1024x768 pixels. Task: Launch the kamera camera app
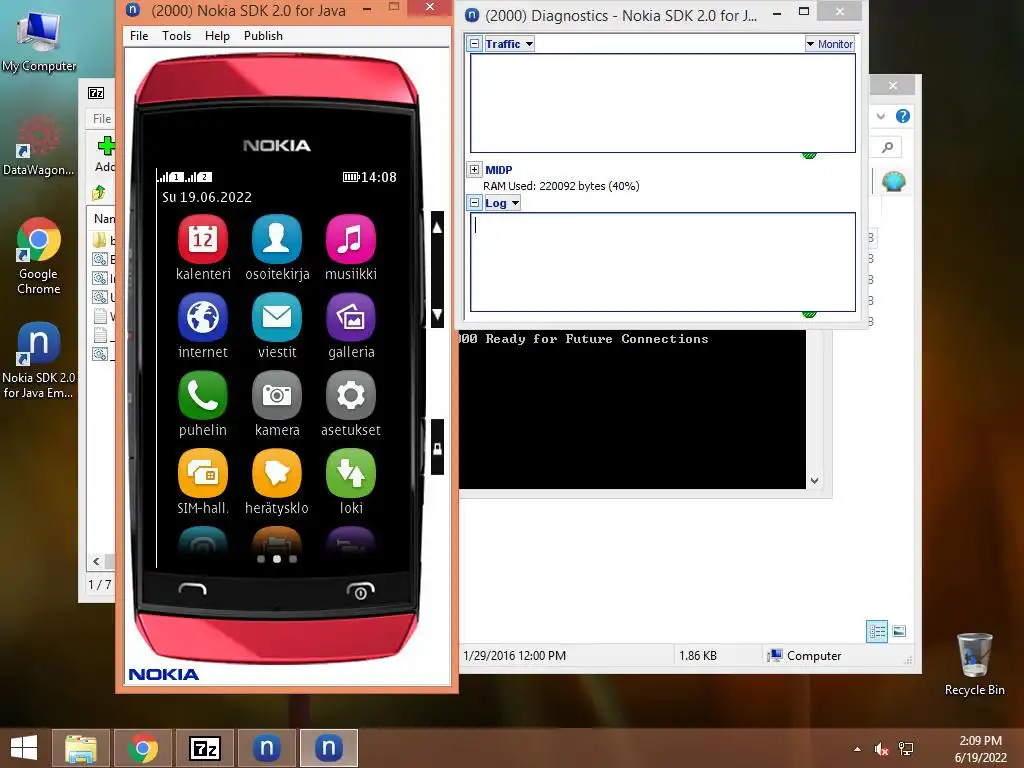(x=277, y=396)
